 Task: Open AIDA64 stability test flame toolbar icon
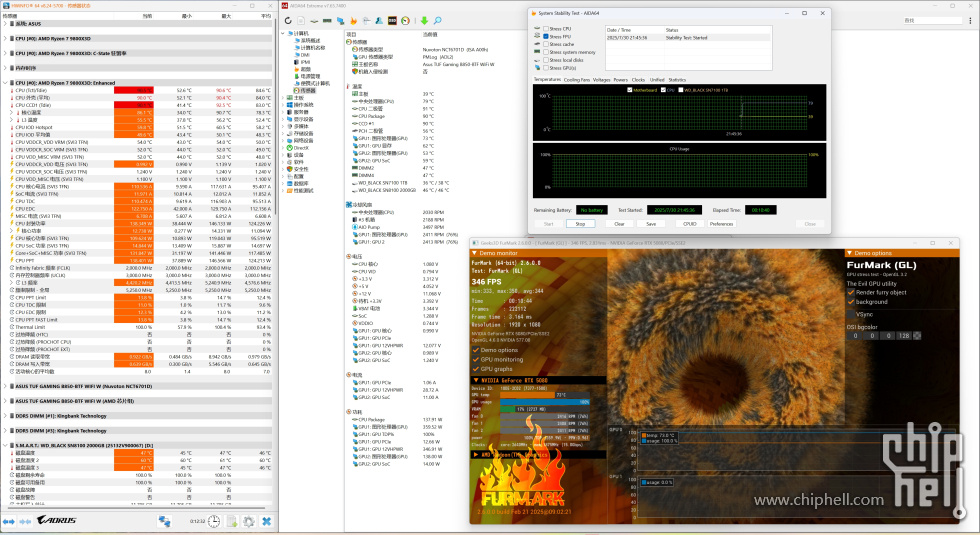click(x=354, y=21)
